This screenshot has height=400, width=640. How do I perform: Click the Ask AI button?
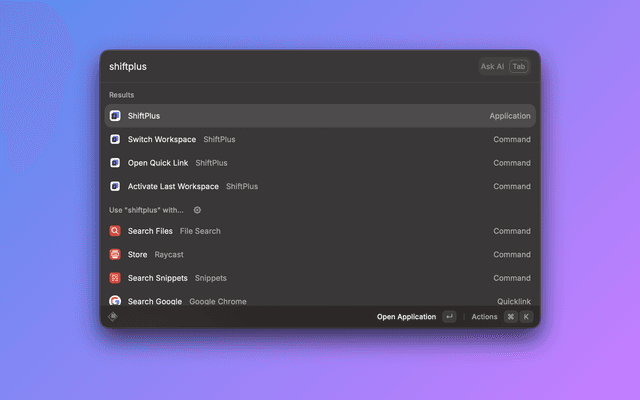point(504,67)
